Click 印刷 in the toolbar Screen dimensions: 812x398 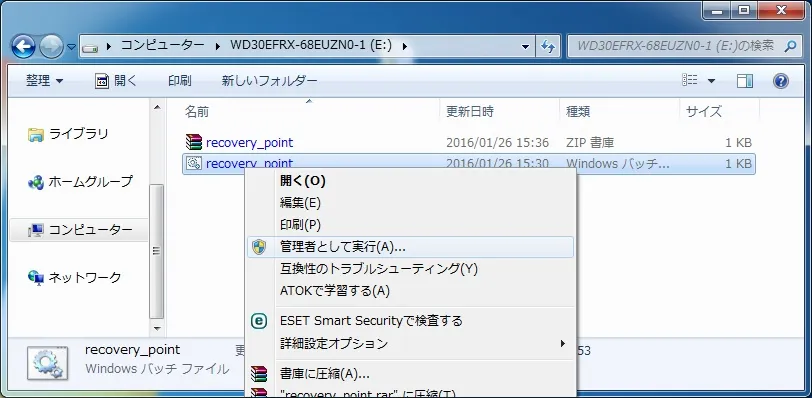[180, 81]
